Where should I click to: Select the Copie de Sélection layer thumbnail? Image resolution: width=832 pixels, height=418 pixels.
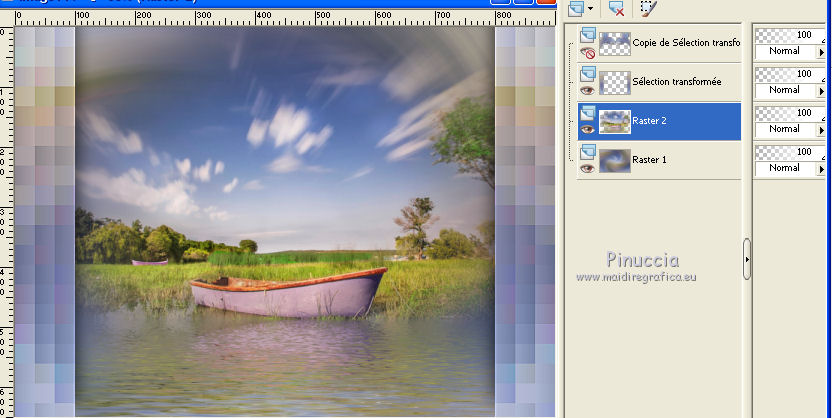click(615, 43)
